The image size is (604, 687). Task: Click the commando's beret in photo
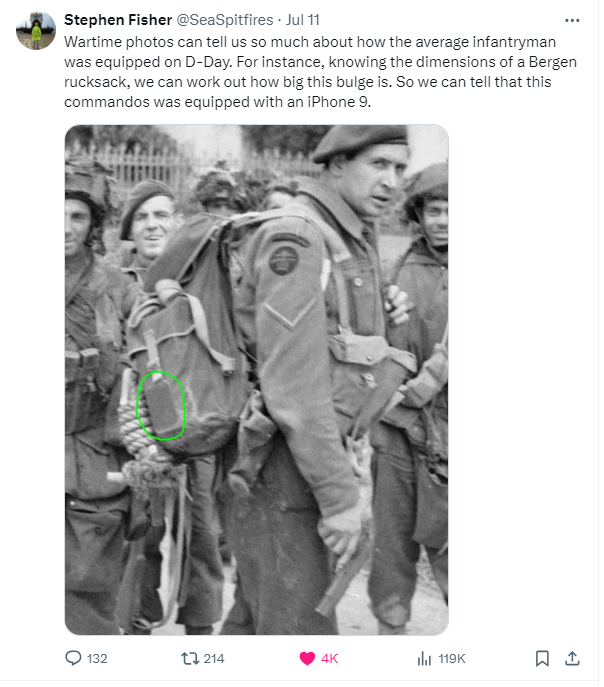[x=360, y=141]
